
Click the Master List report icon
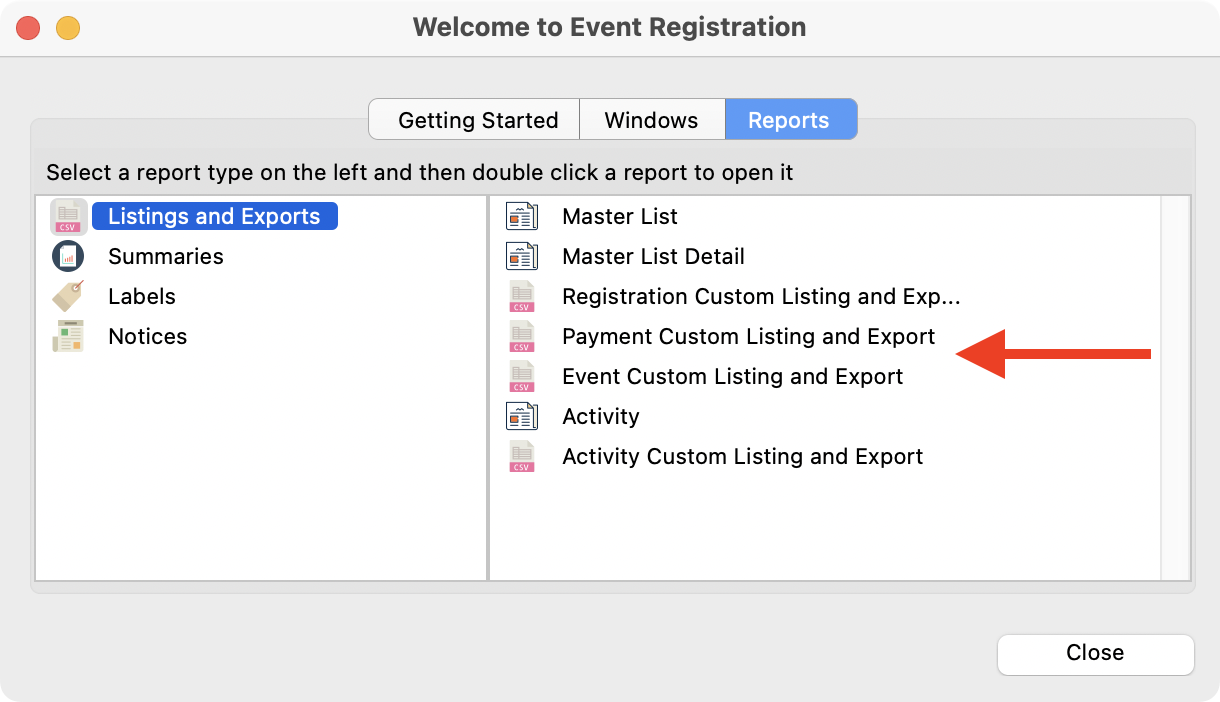[521, 217]
